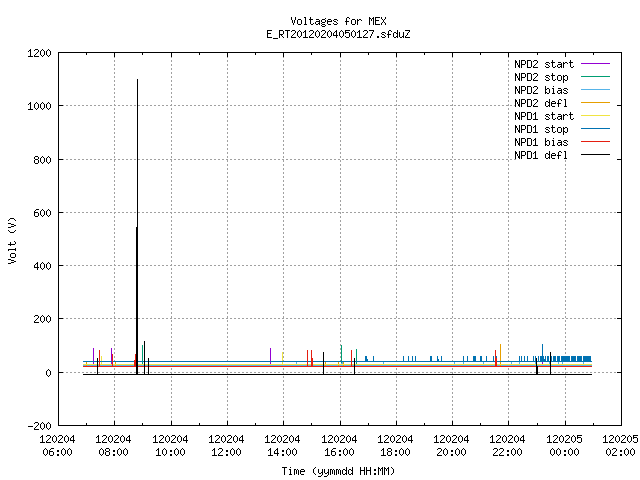Click the 120204 08:00 x-axis label
Screen dimensions: 640x480
click(113, 446)
